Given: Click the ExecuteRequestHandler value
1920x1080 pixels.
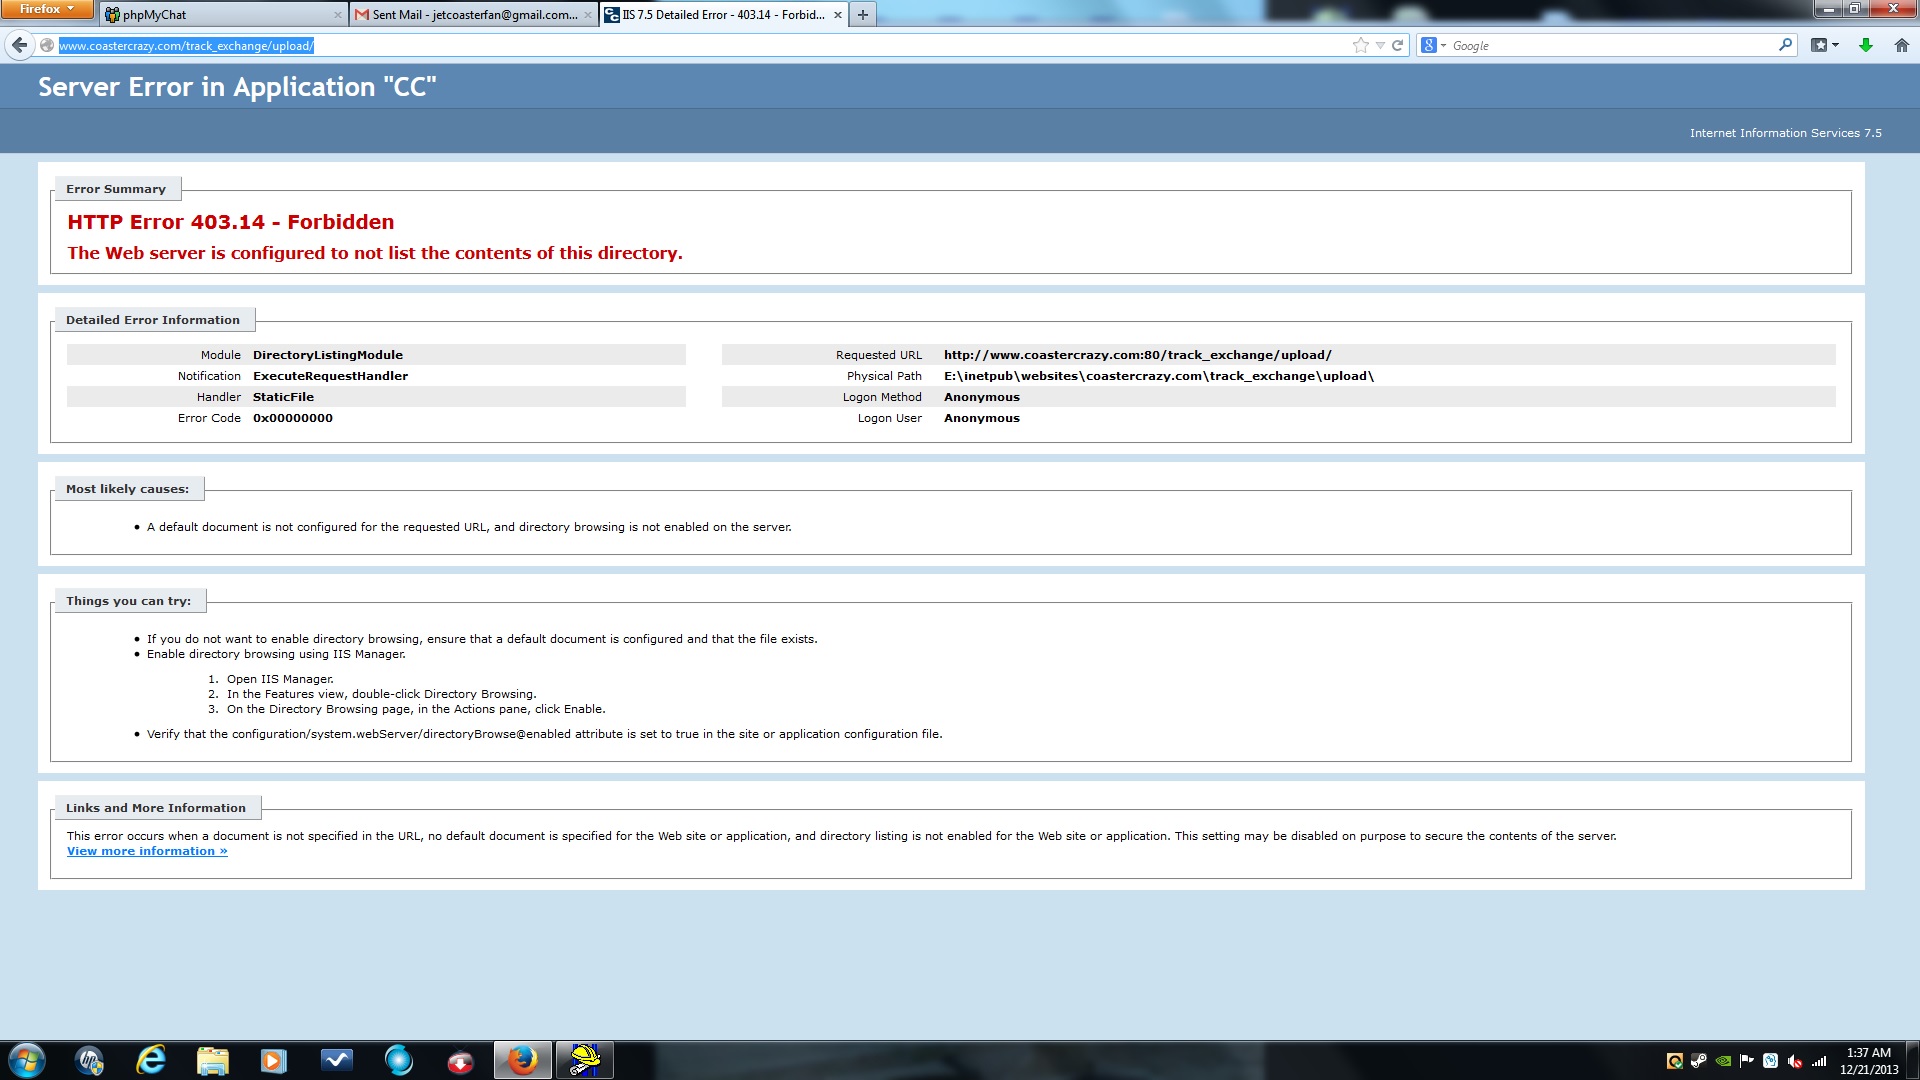Looking at the screenshot, I should (330, 376).
